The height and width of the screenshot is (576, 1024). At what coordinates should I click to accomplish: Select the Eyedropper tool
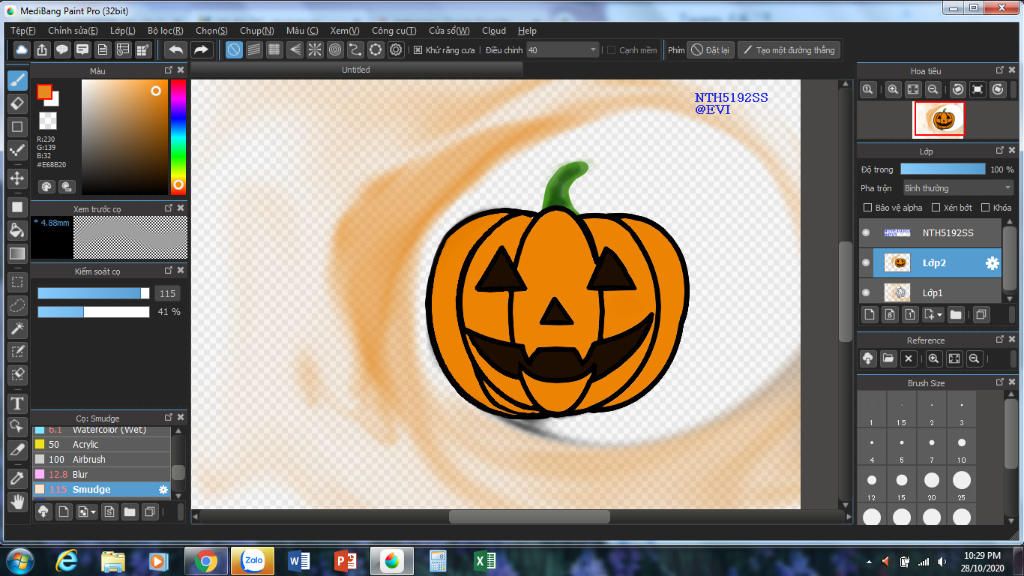point(18,478)
